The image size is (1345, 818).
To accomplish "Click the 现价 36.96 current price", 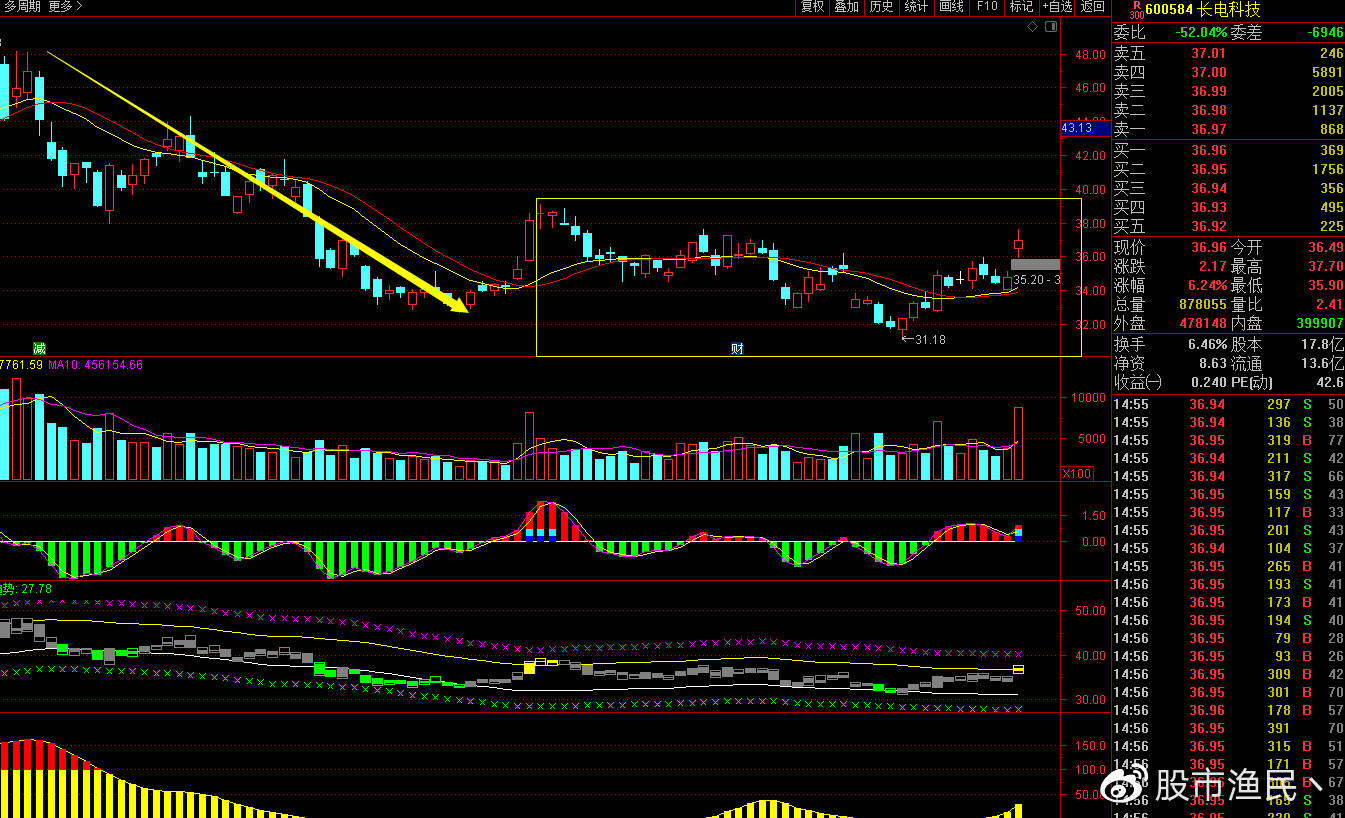I will point(1208,247).
